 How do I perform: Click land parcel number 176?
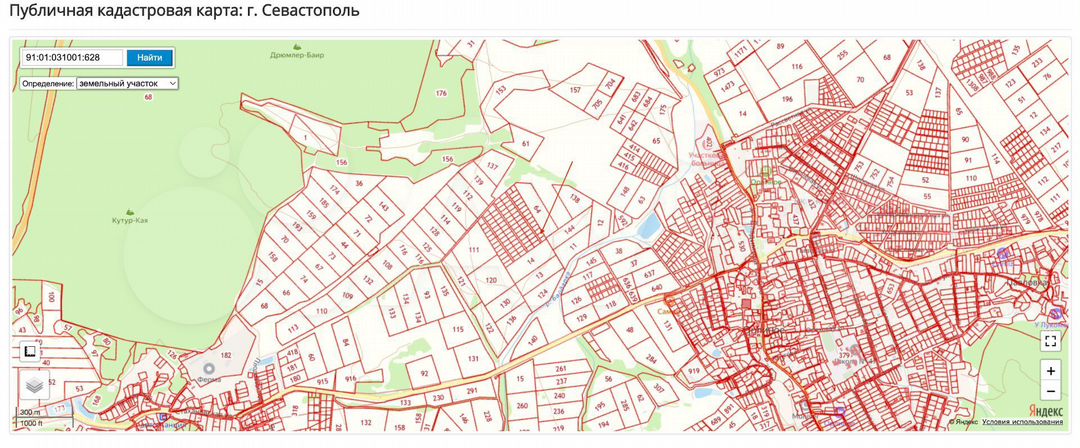pos(441,93)
